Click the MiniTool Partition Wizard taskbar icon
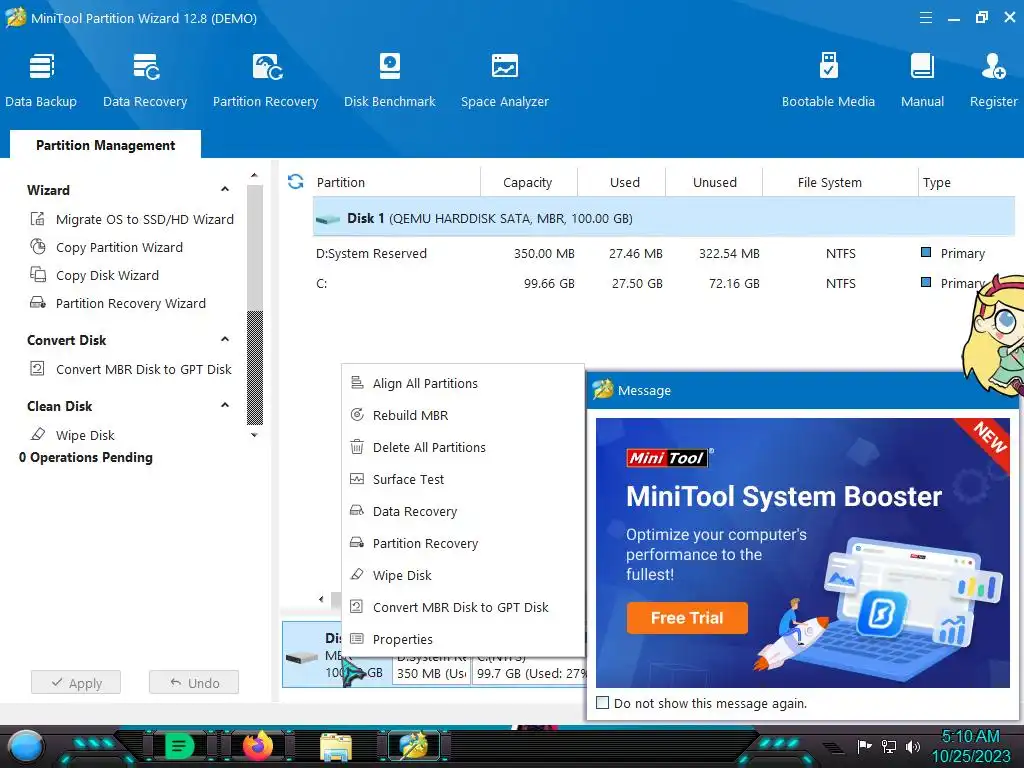 coord(414,746)
